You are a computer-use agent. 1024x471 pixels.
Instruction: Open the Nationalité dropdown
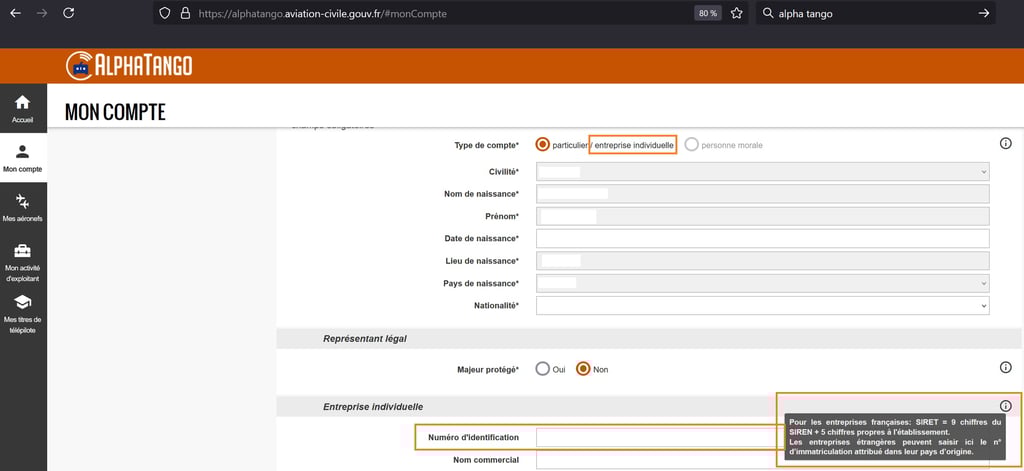coord(763,305)
